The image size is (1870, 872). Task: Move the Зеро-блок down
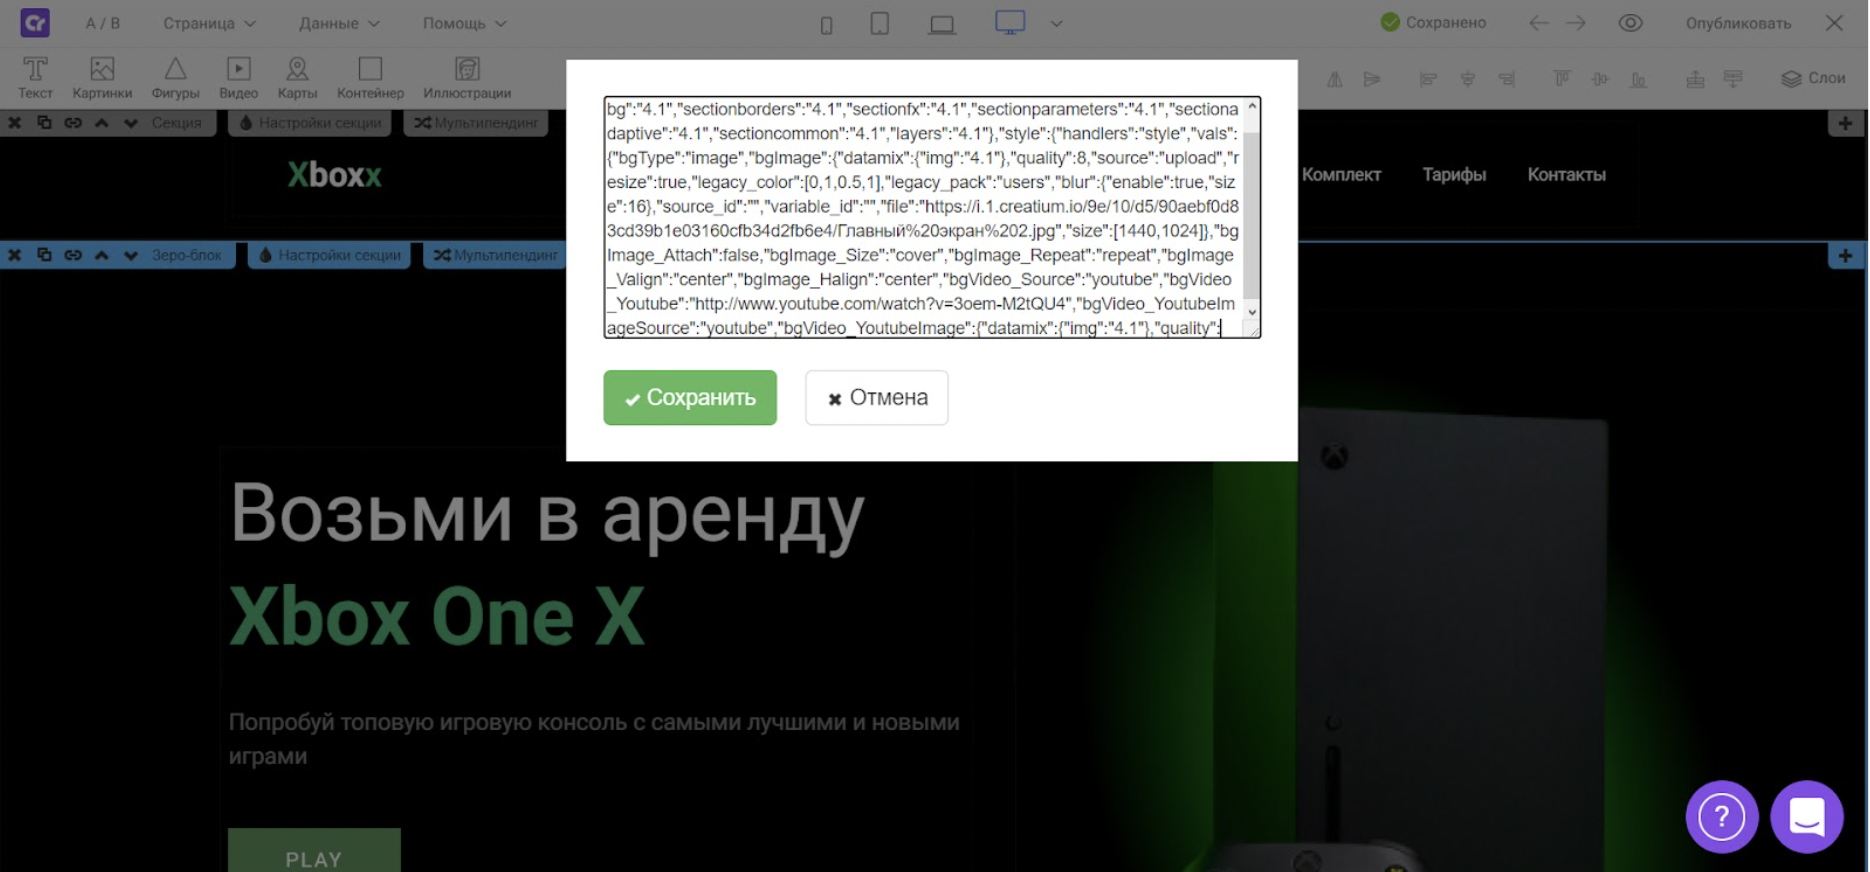point(131,255)
